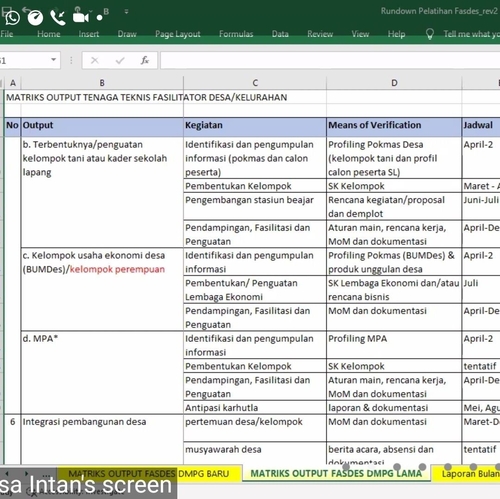Click the Tell me lightbulb icon
The width and height of the screenshot is (500, 499).
430,34
